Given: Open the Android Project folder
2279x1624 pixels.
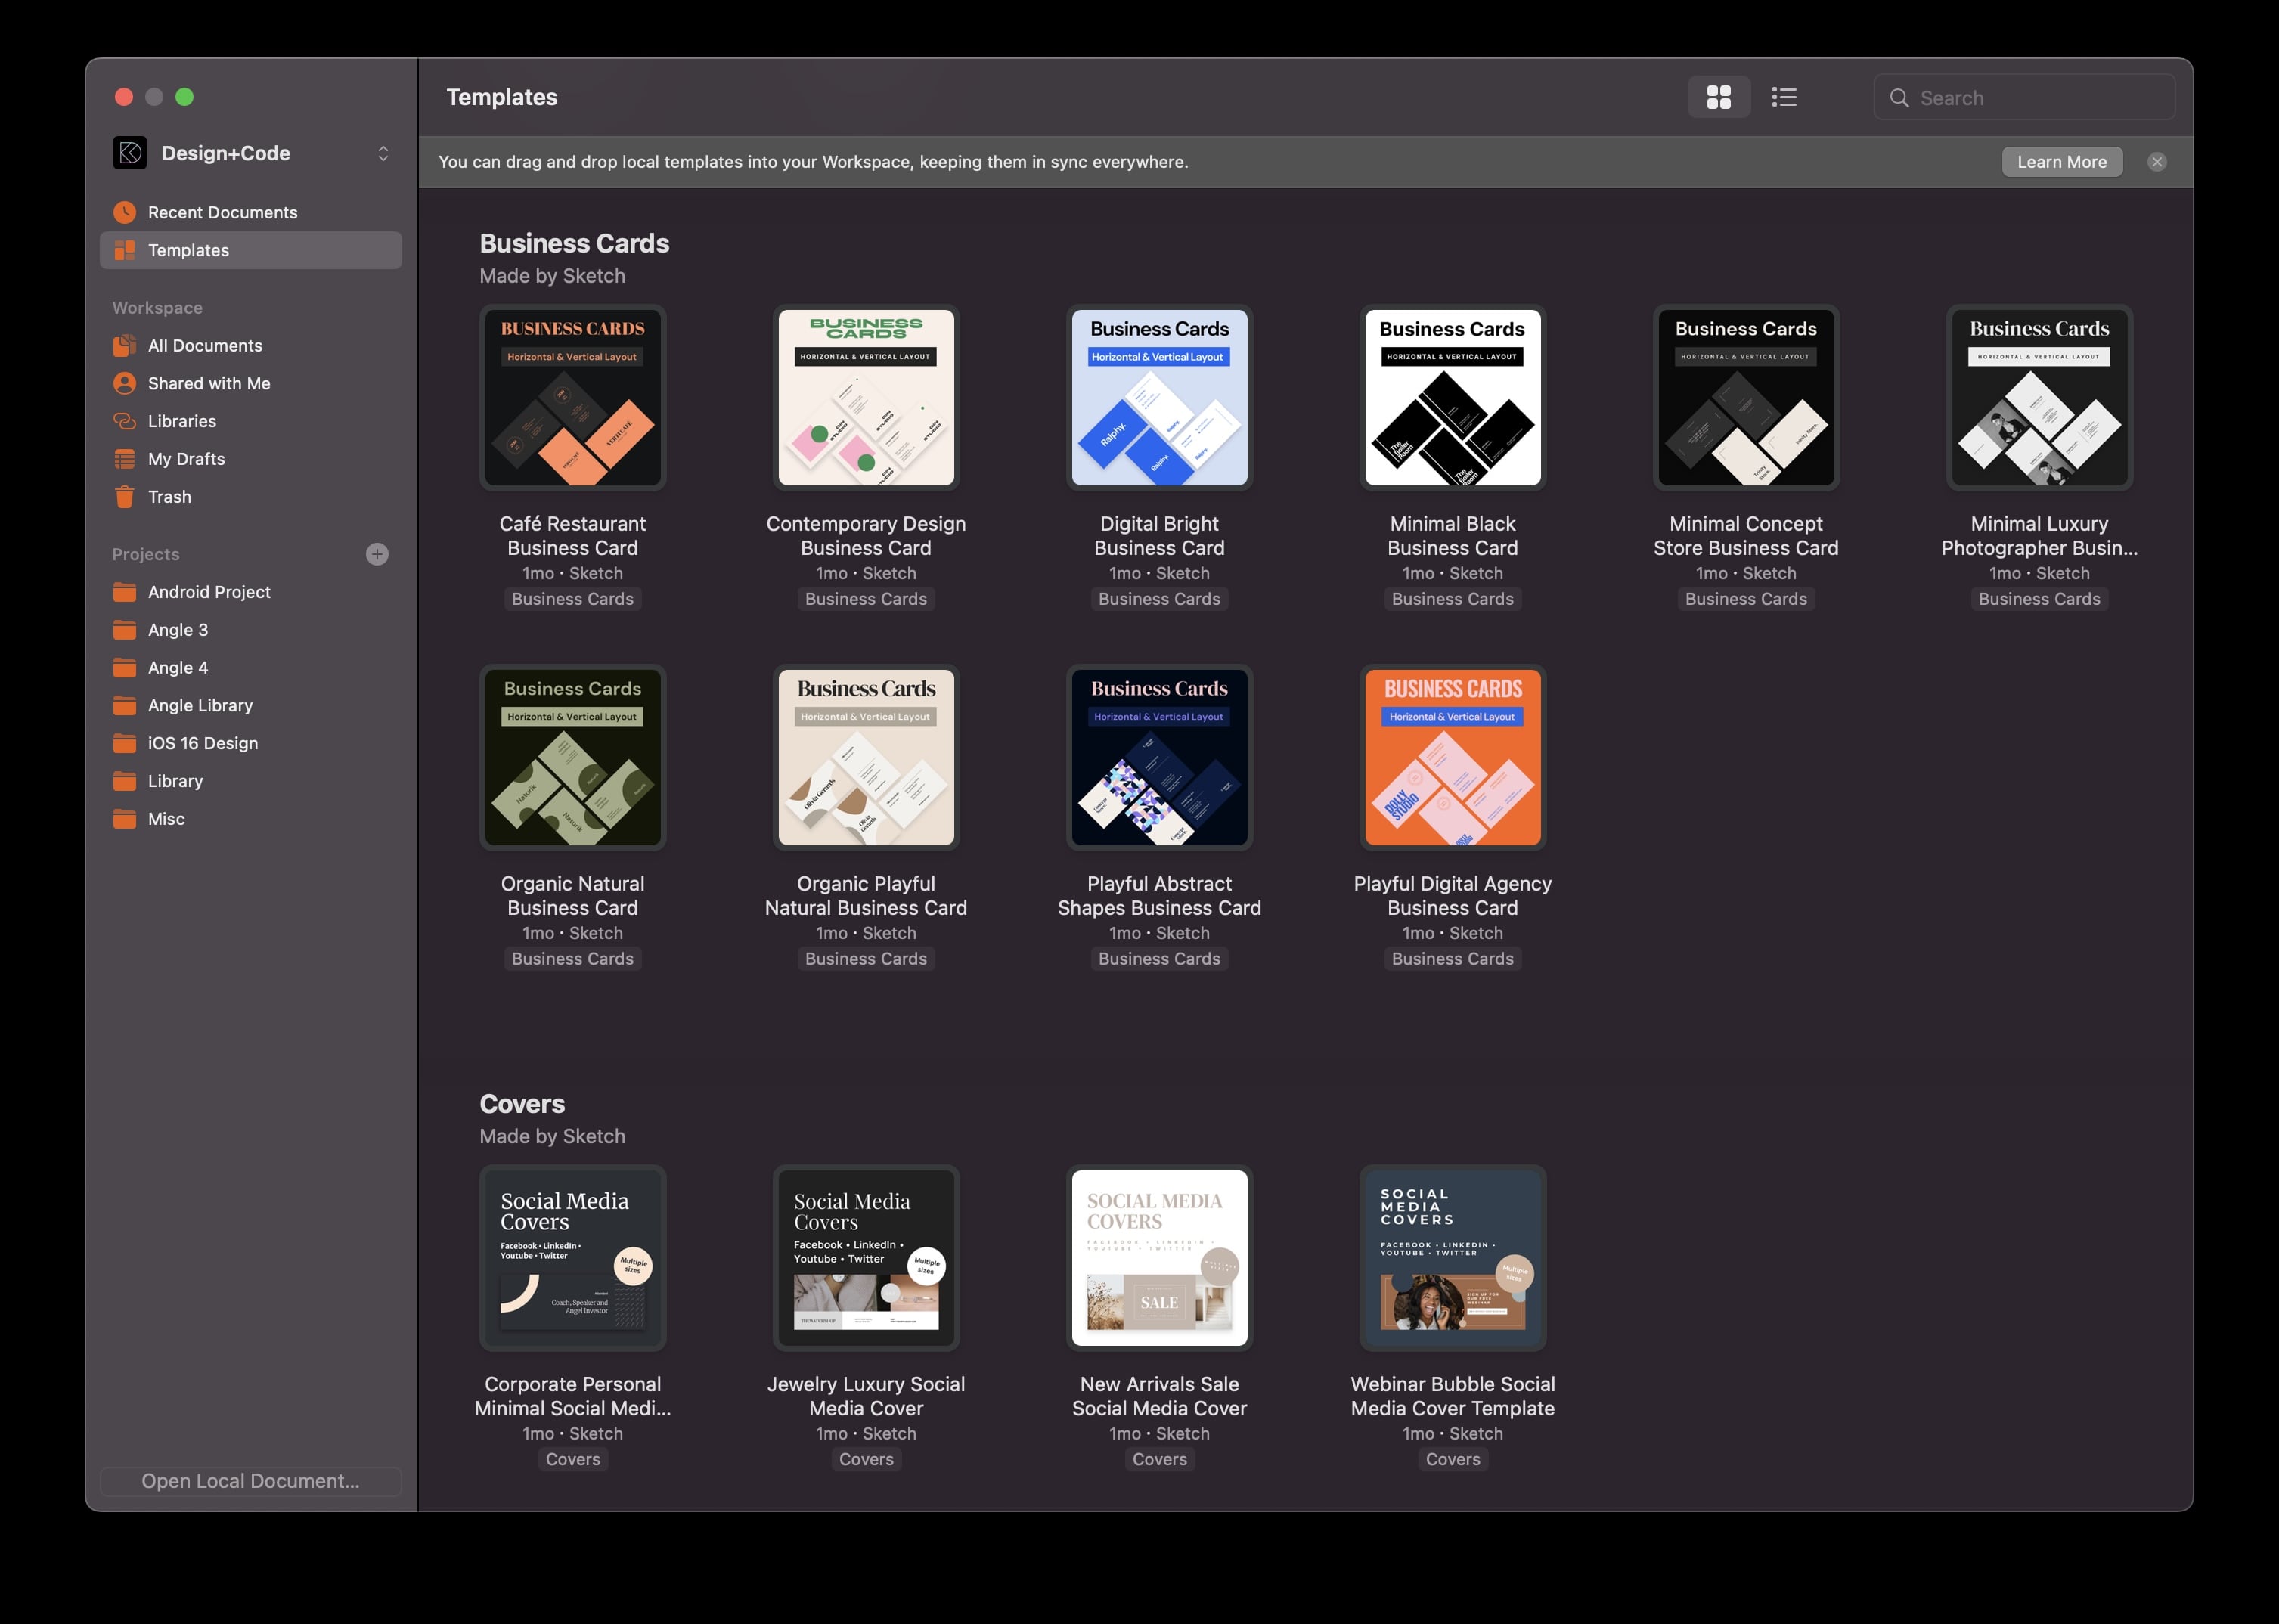Looking at the screenshot, I should [x=208, y=592].
